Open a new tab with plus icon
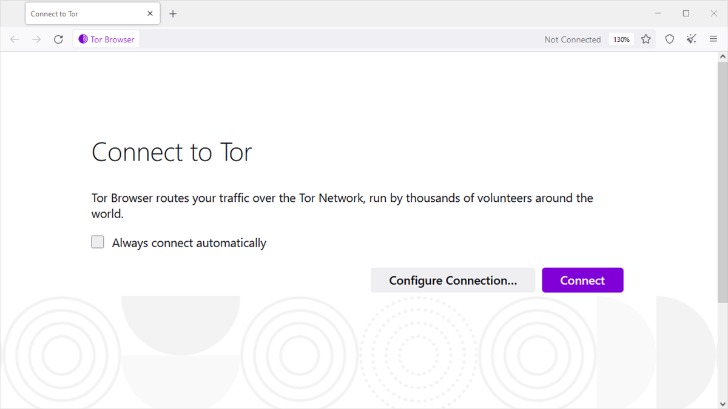The height and width of the screenshot is (409, 728). (x=173, y=14)
